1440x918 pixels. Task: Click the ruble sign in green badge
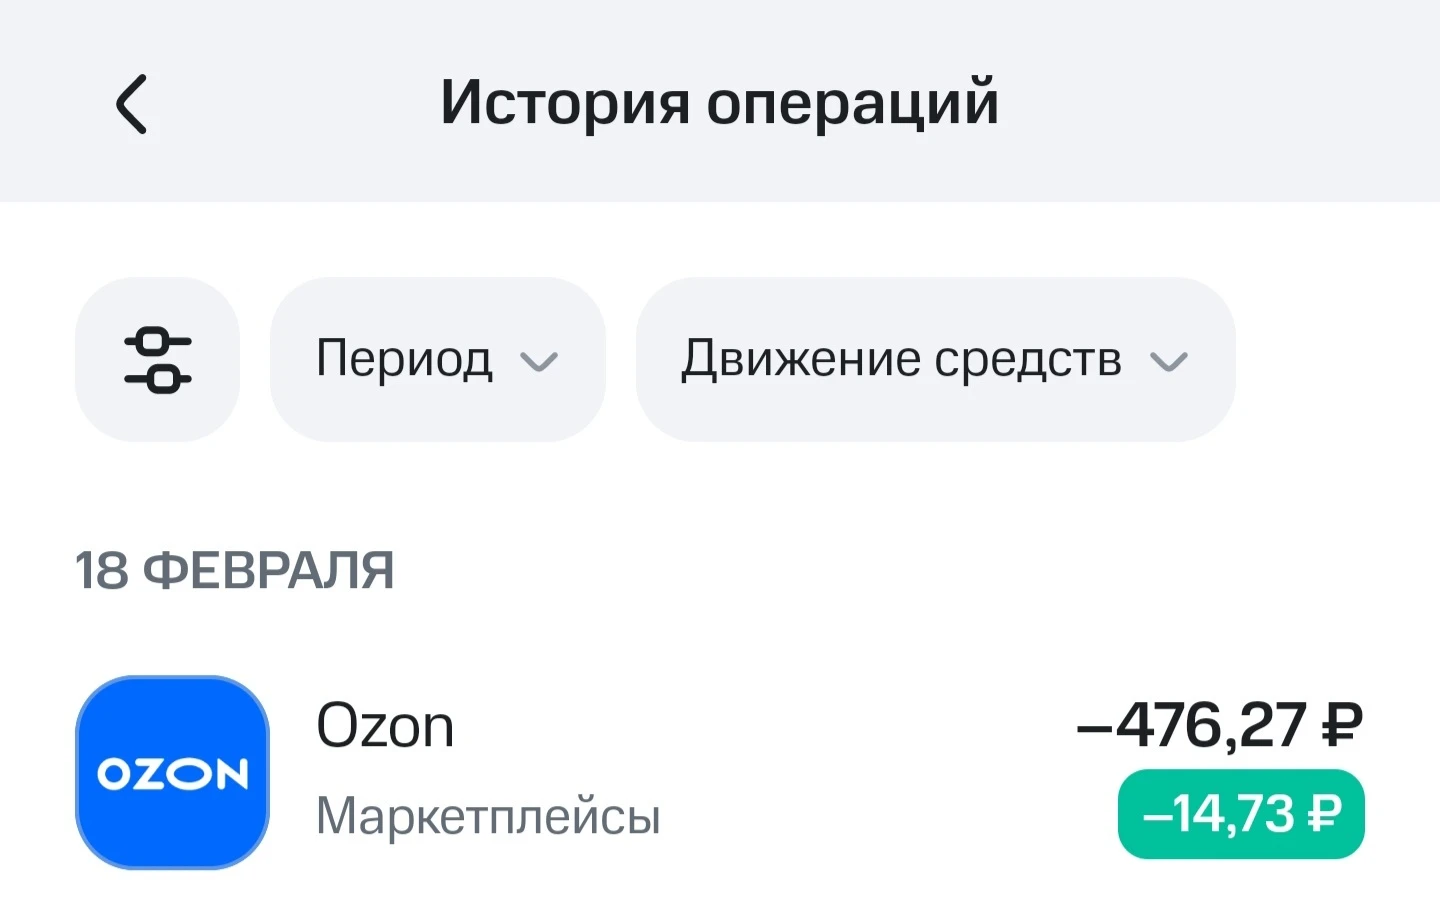(1325, 814)
